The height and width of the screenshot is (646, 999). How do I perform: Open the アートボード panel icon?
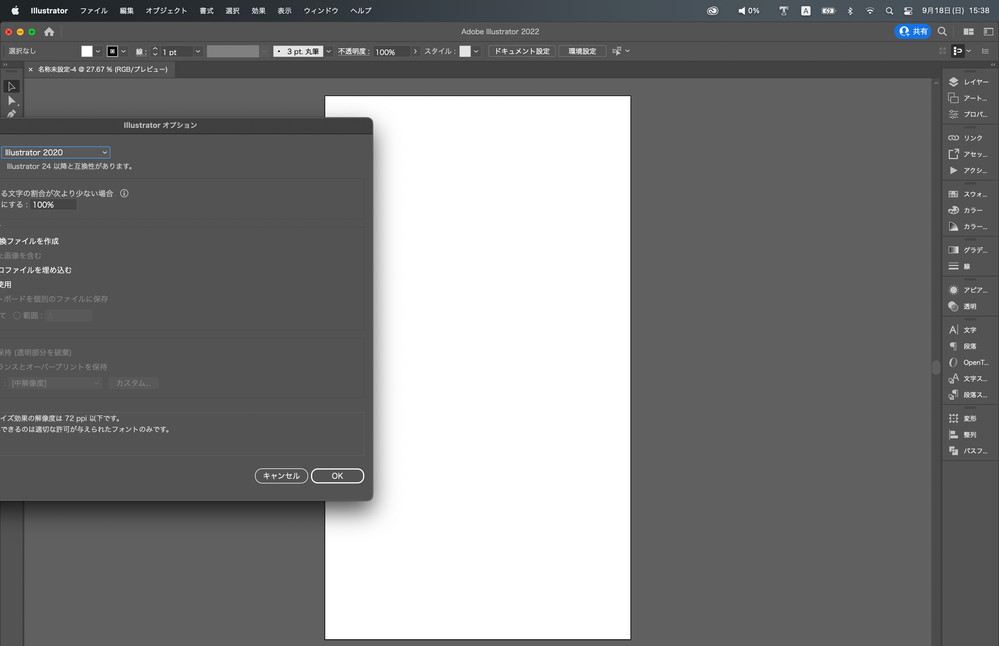tap(968, 98)
